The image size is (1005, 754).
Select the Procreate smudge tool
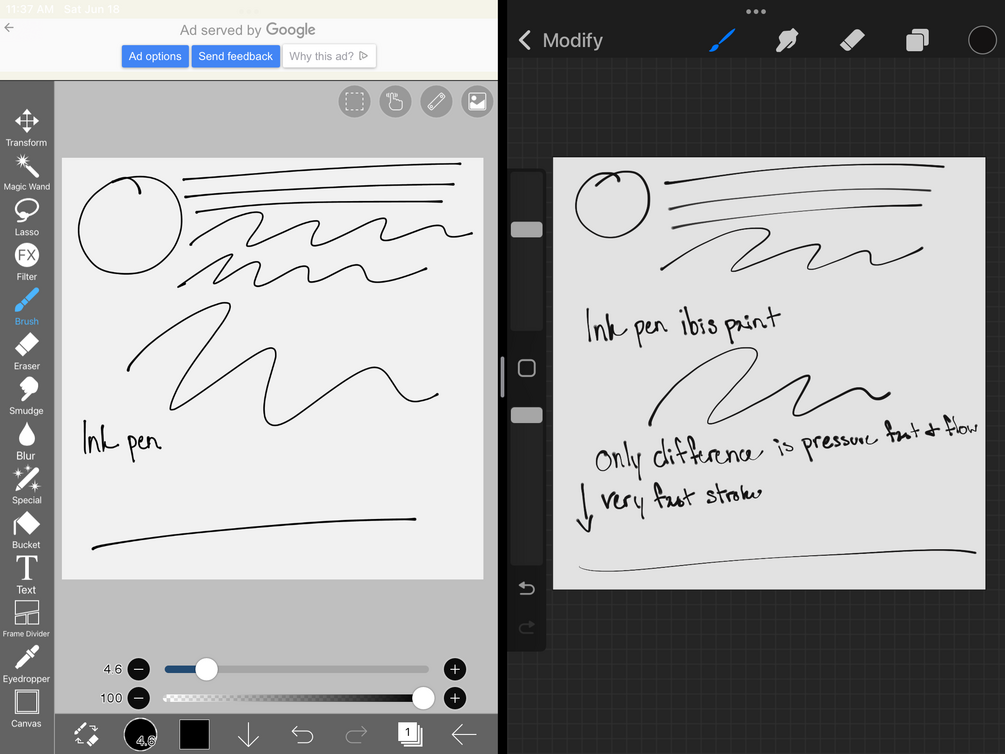pos(787,40)
